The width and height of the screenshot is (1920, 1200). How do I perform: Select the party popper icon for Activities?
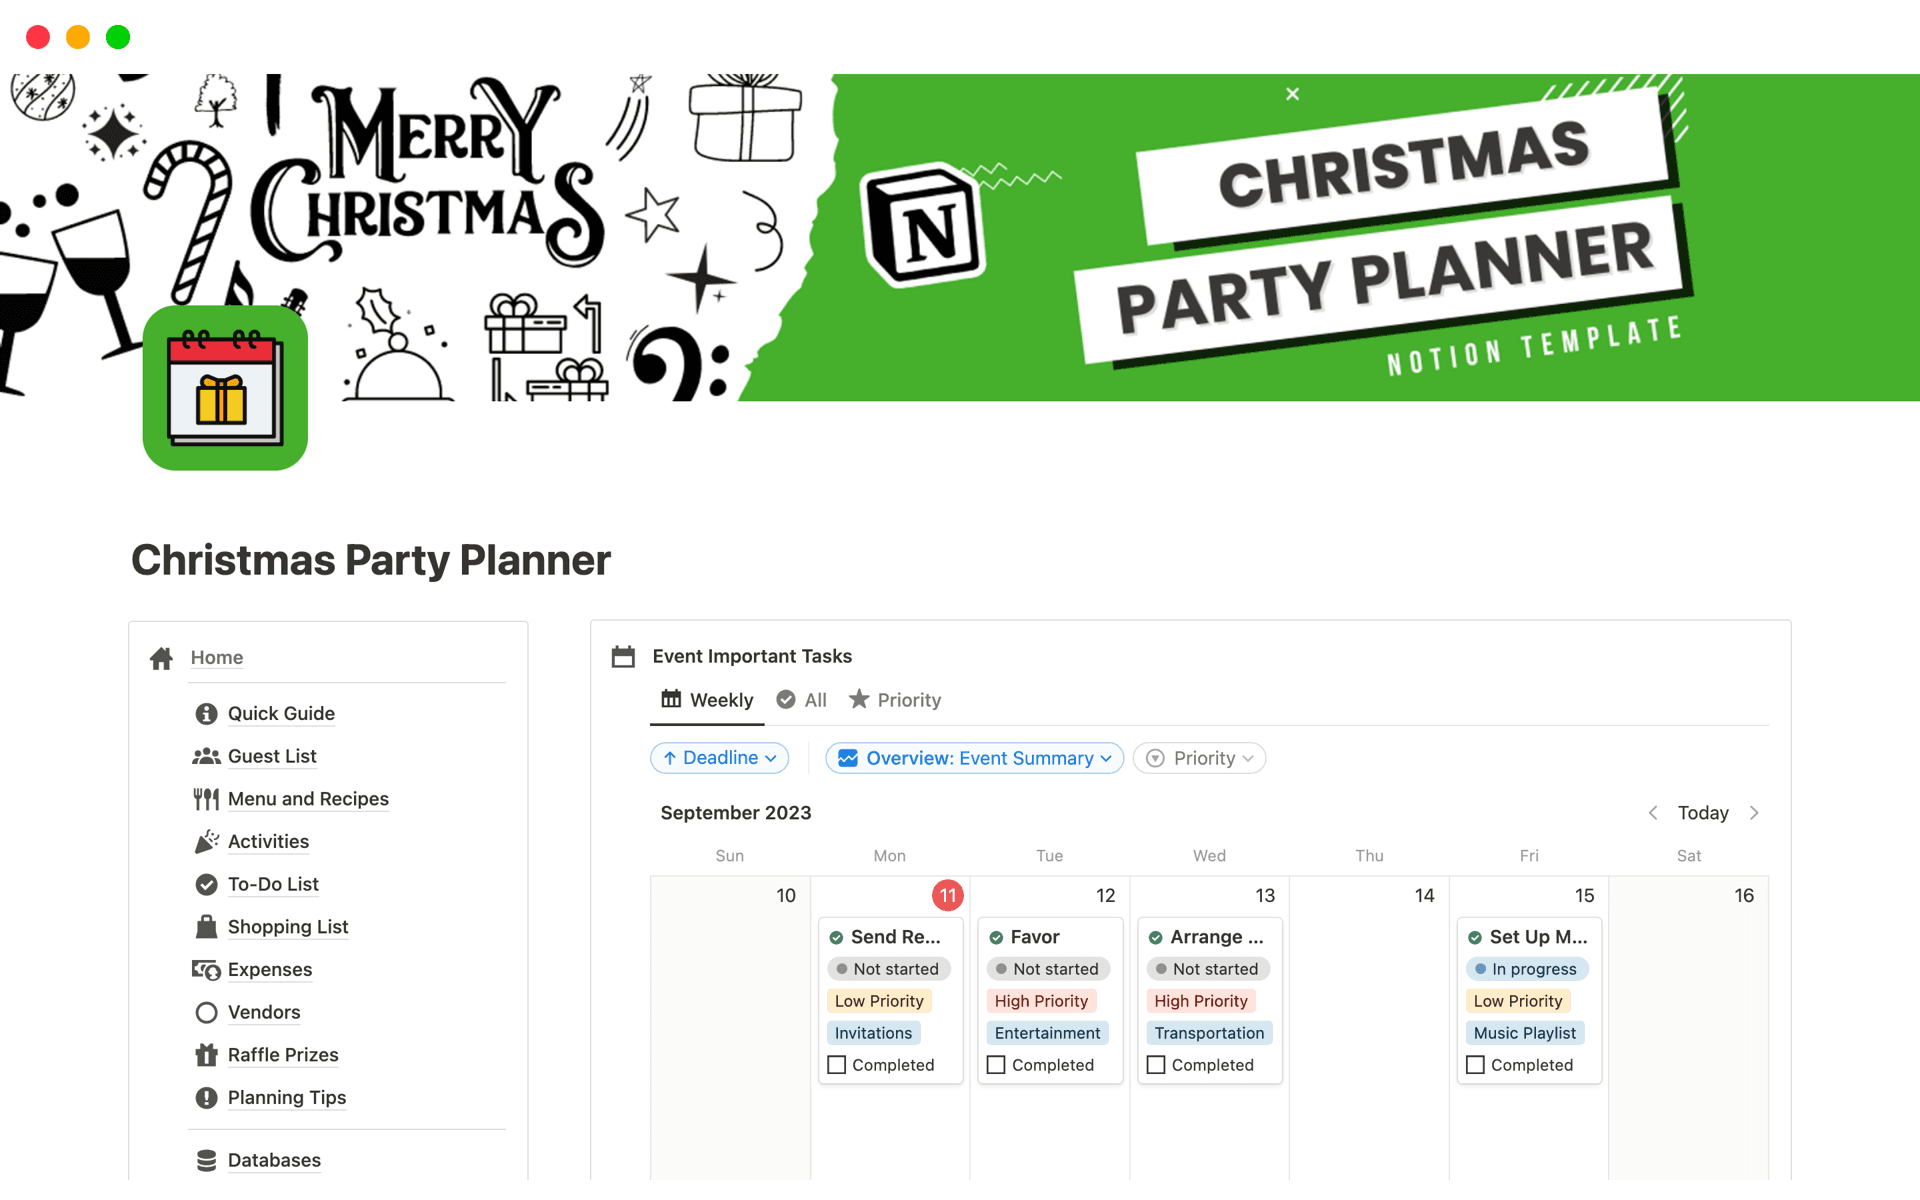click(x=206, y=841)
